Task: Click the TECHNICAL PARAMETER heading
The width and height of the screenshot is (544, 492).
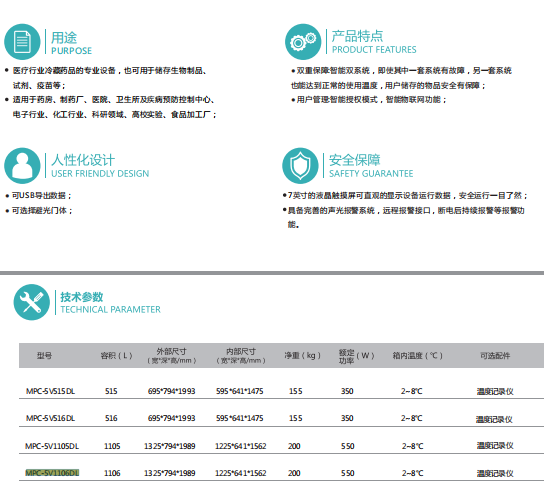Action: pyautogui.click(x=110, y=309)
